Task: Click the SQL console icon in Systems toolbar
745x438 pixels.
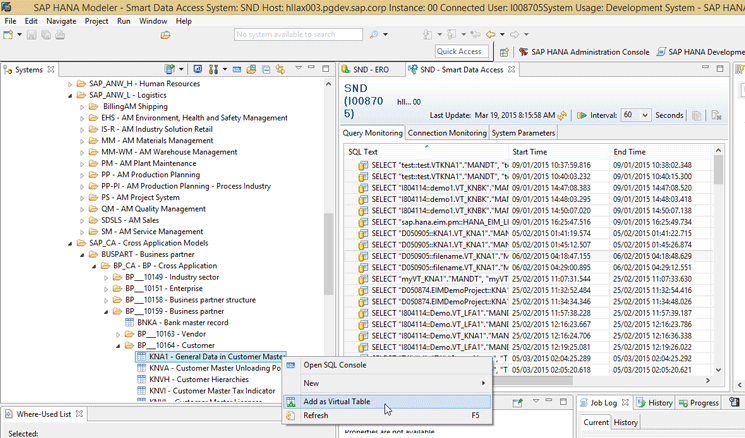Action: click(x=237, y=70)
